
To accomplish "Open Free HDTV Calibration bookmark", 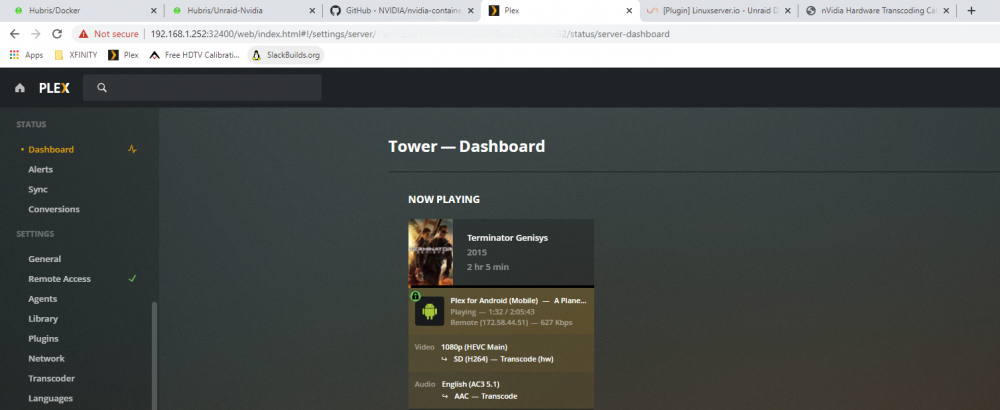I will pyautogui.click(x=195, y=55).
